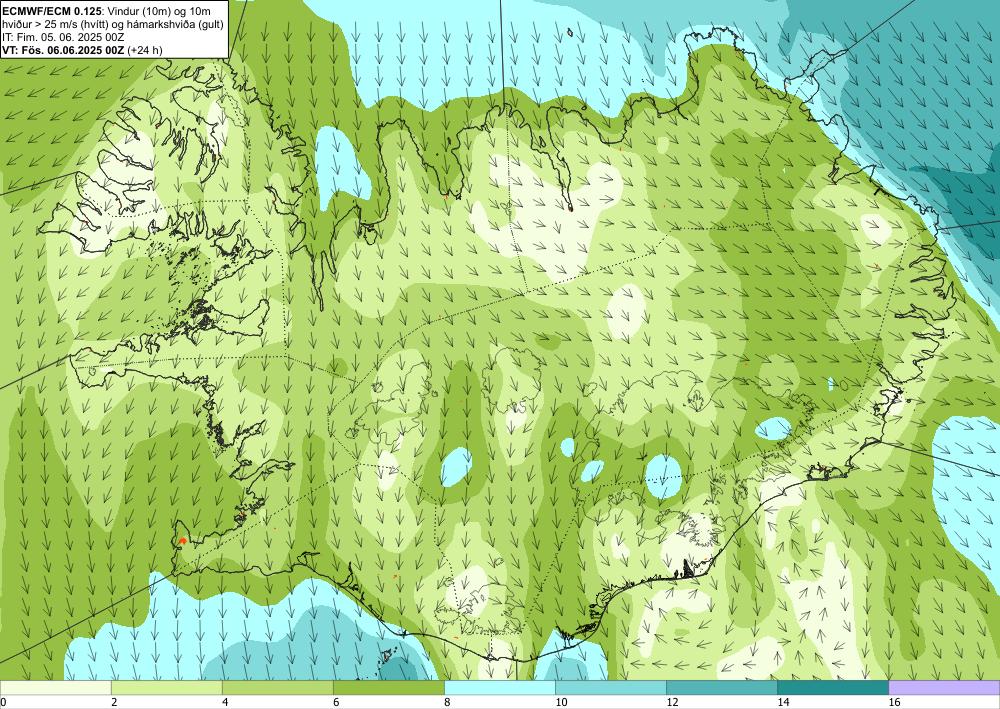
Task: Click the legend scale label '16'
Action: point(895,702)
